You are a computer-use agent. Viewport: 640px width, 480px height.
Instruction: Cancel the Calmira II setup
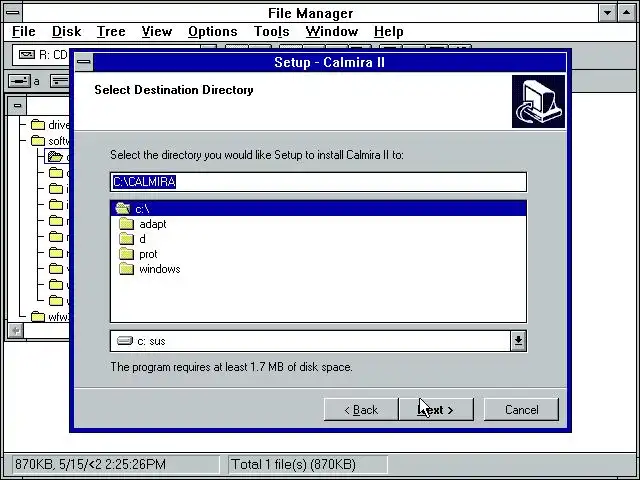tap(521, 409)
